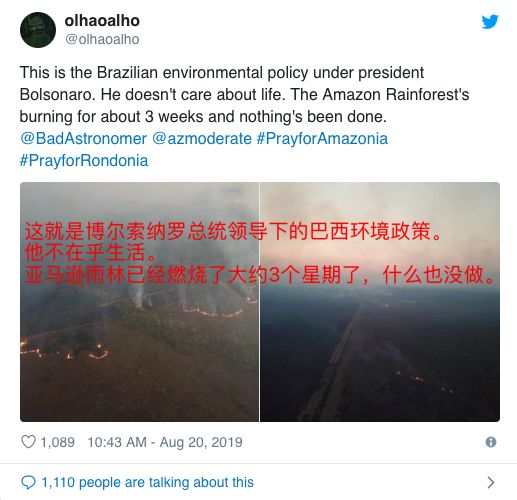The image size is (517, 500).
Task: Open the @BadAstronomer mention
Action: point(83,139)
